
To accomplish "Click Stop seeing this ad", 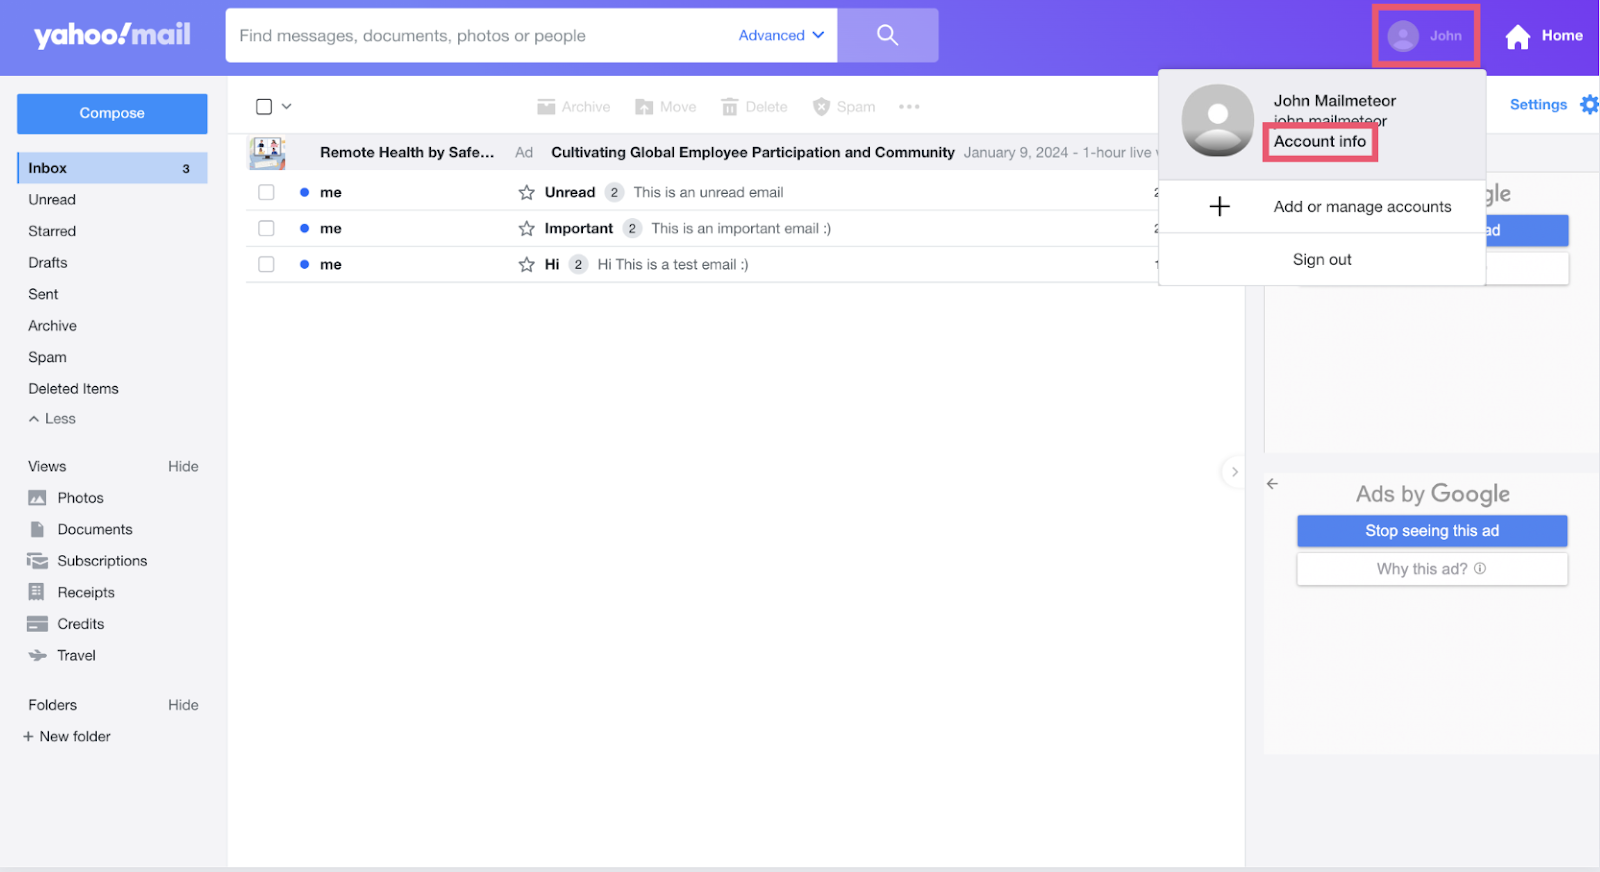I will 1432,531.
